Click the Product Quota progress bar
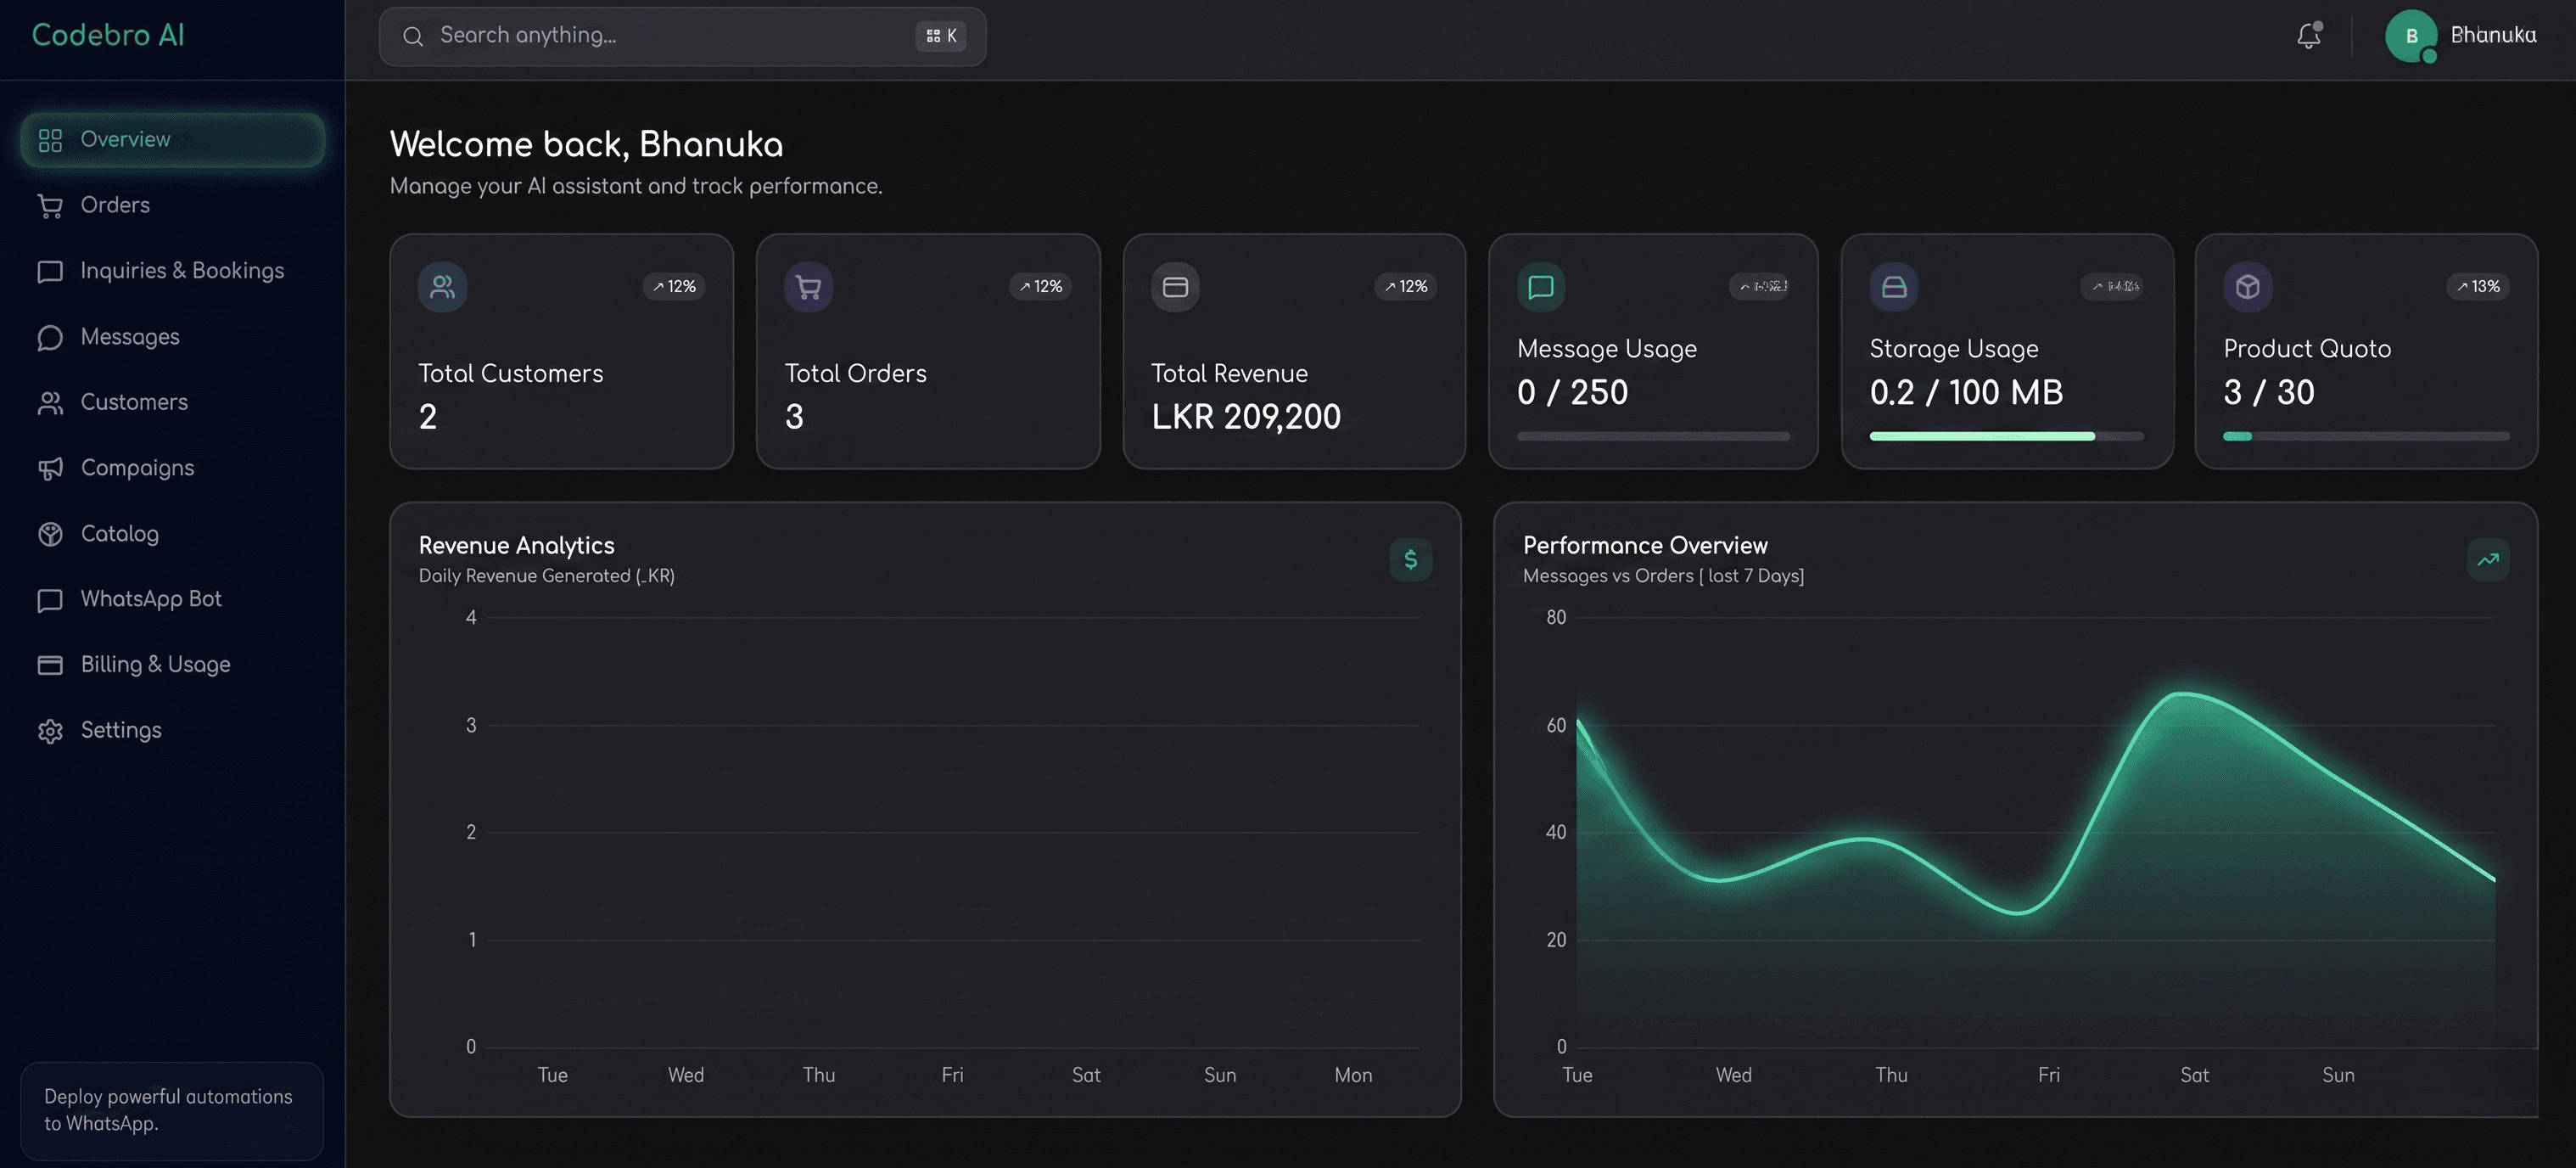Viewport: 2576px width, 1168px height. pyautogui.click(x=2366, y=437)
